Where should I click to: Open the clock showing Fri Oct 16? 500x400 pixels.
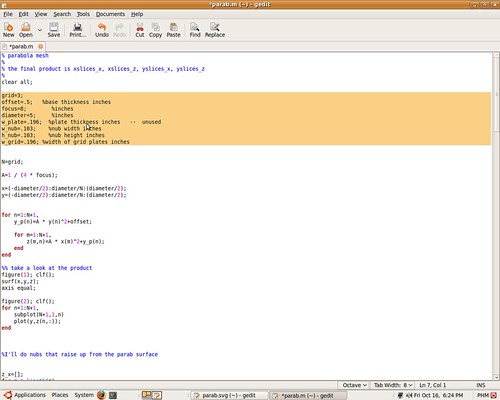coord(438,395)
